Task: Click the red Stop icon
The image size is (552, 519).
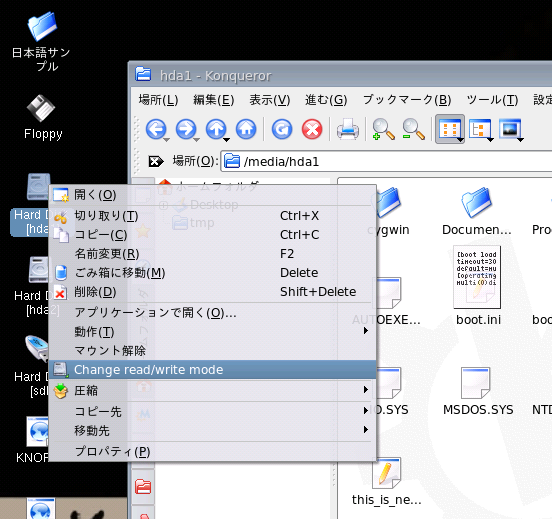Action: (x=312, y=129)
